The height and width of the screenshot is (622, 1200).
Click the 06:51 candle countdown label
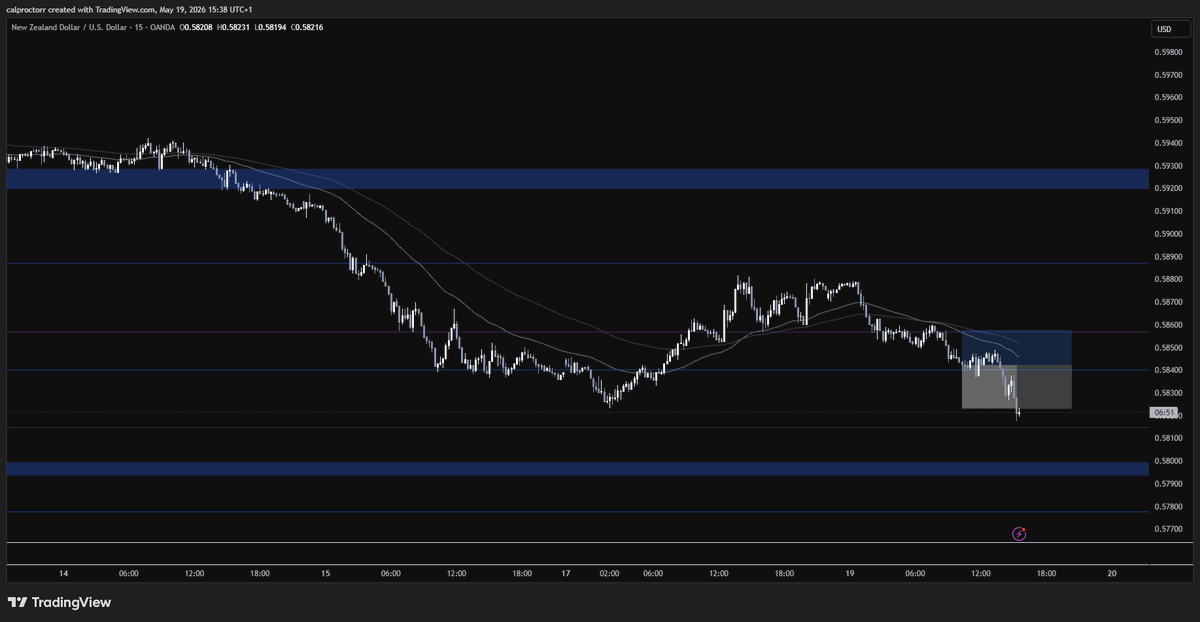point(1163,412)
